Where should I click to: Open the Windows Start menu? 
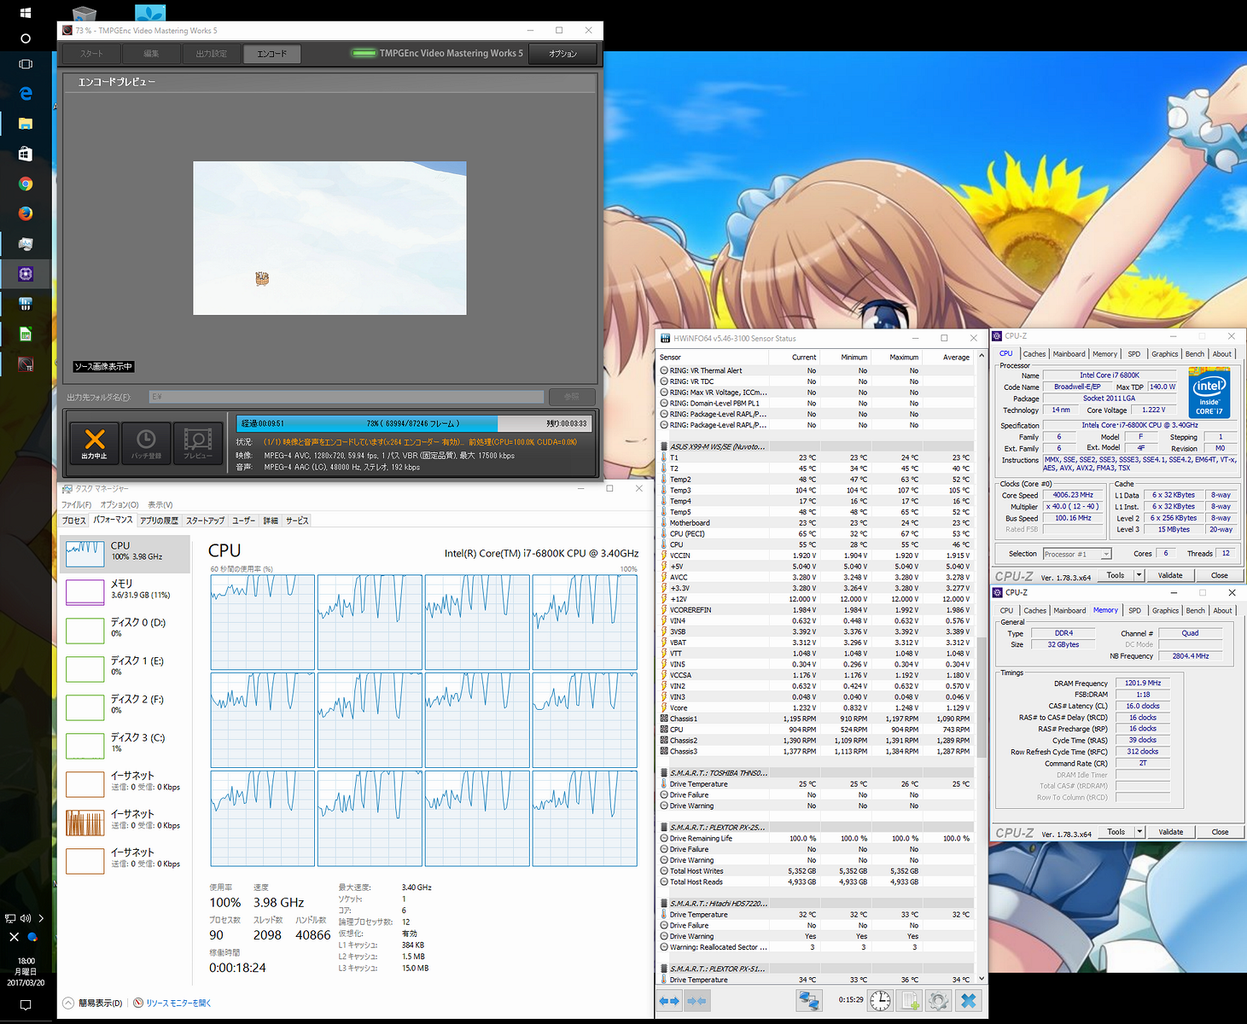[x=25, y=13]
